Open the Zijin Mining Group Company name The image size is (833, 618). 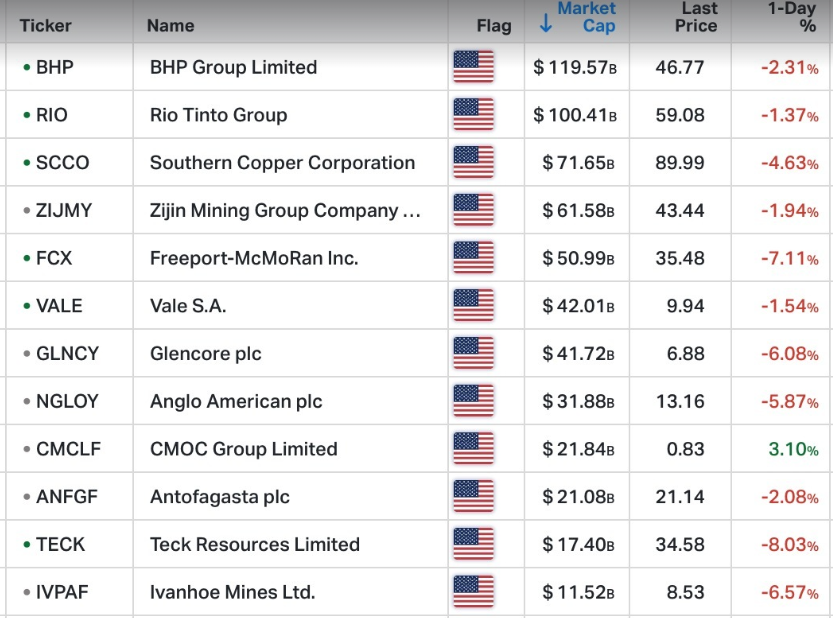tap(285, 210)
